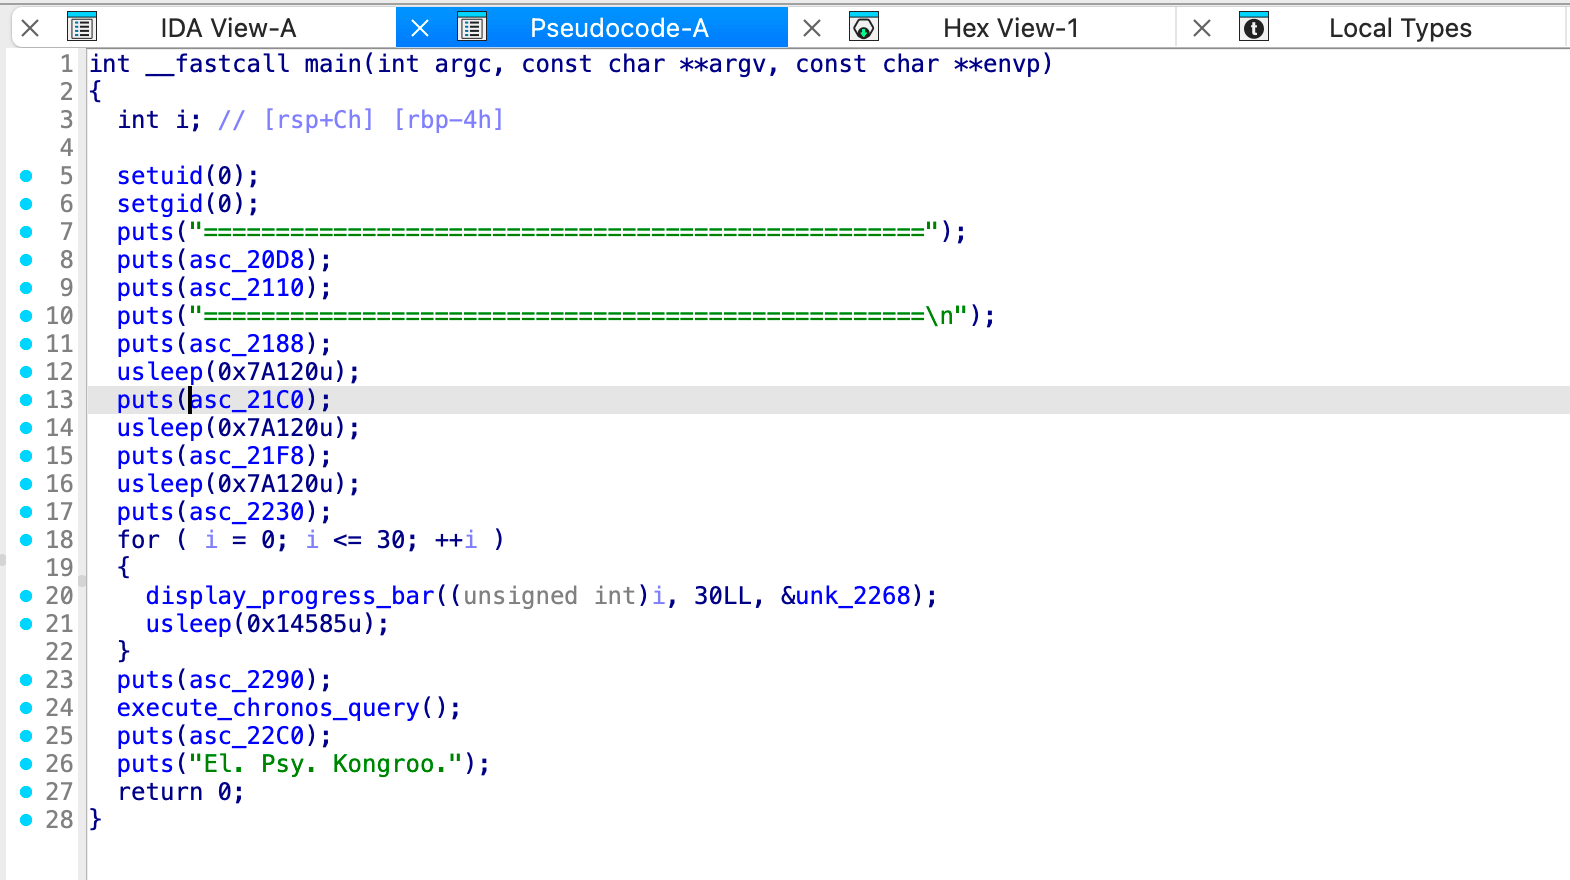Click the Hex View-1 tab icon
Screen dimensions: 1570x880
click(x=863, y=28)
